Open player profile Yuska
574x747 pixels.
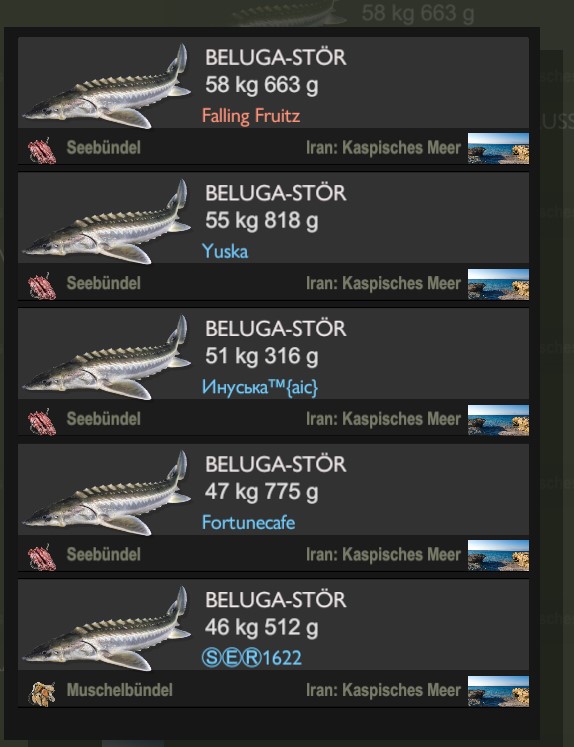click(x=225, y=251)
